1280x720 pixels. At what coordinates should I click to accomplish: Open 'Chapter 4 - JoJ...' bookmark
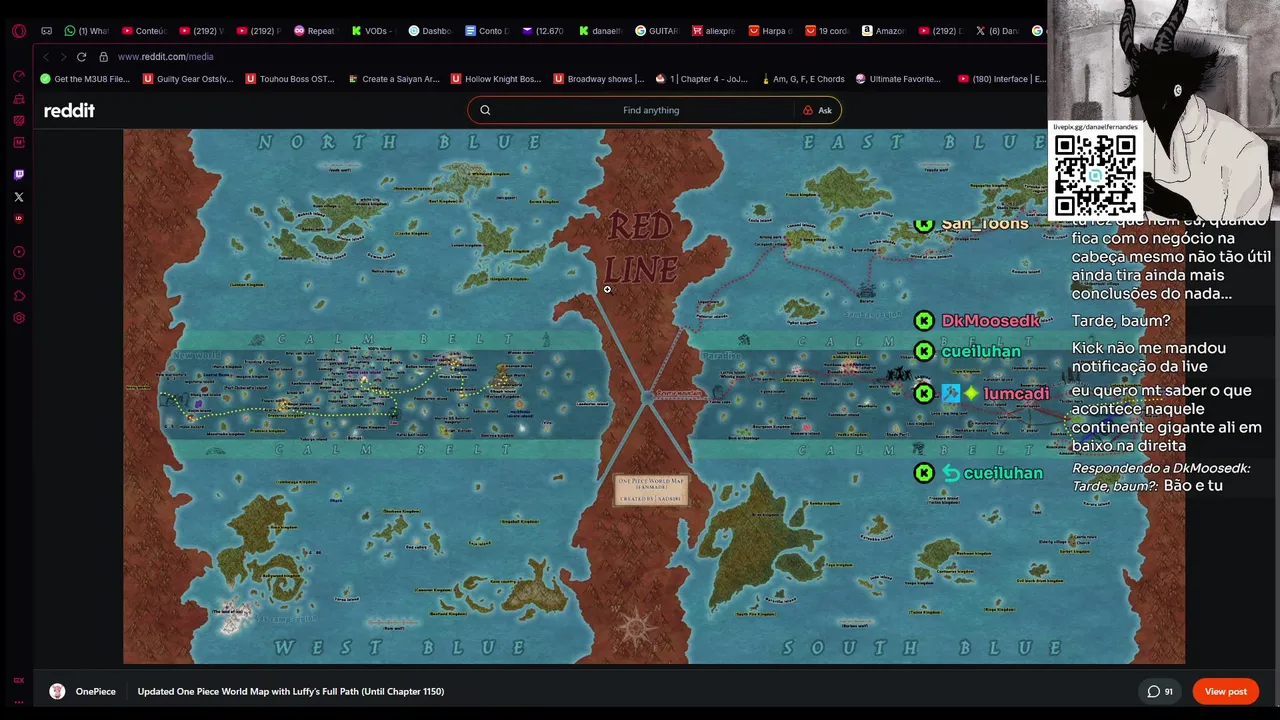click(701, 79)
